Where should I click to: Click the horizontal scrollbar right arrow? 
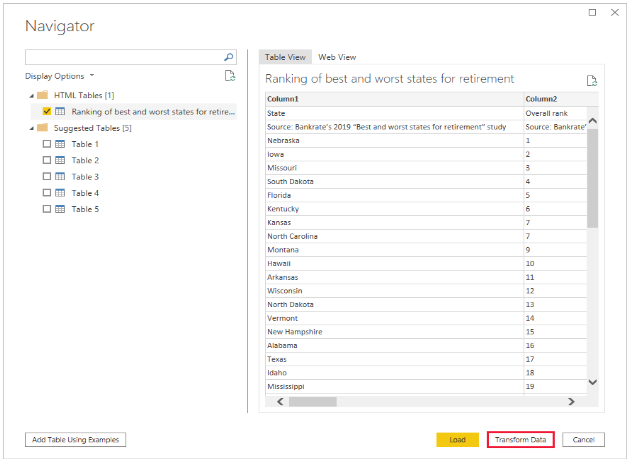[571, 401]
